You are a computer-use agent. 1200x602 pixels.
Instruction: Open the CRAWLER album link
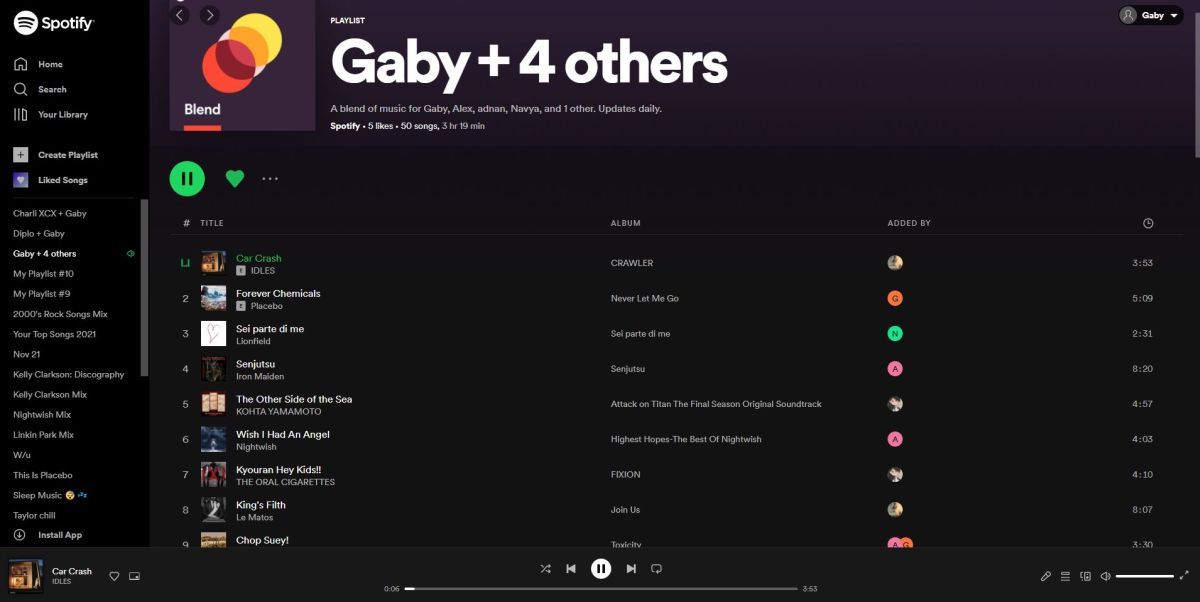click(632, 263)
